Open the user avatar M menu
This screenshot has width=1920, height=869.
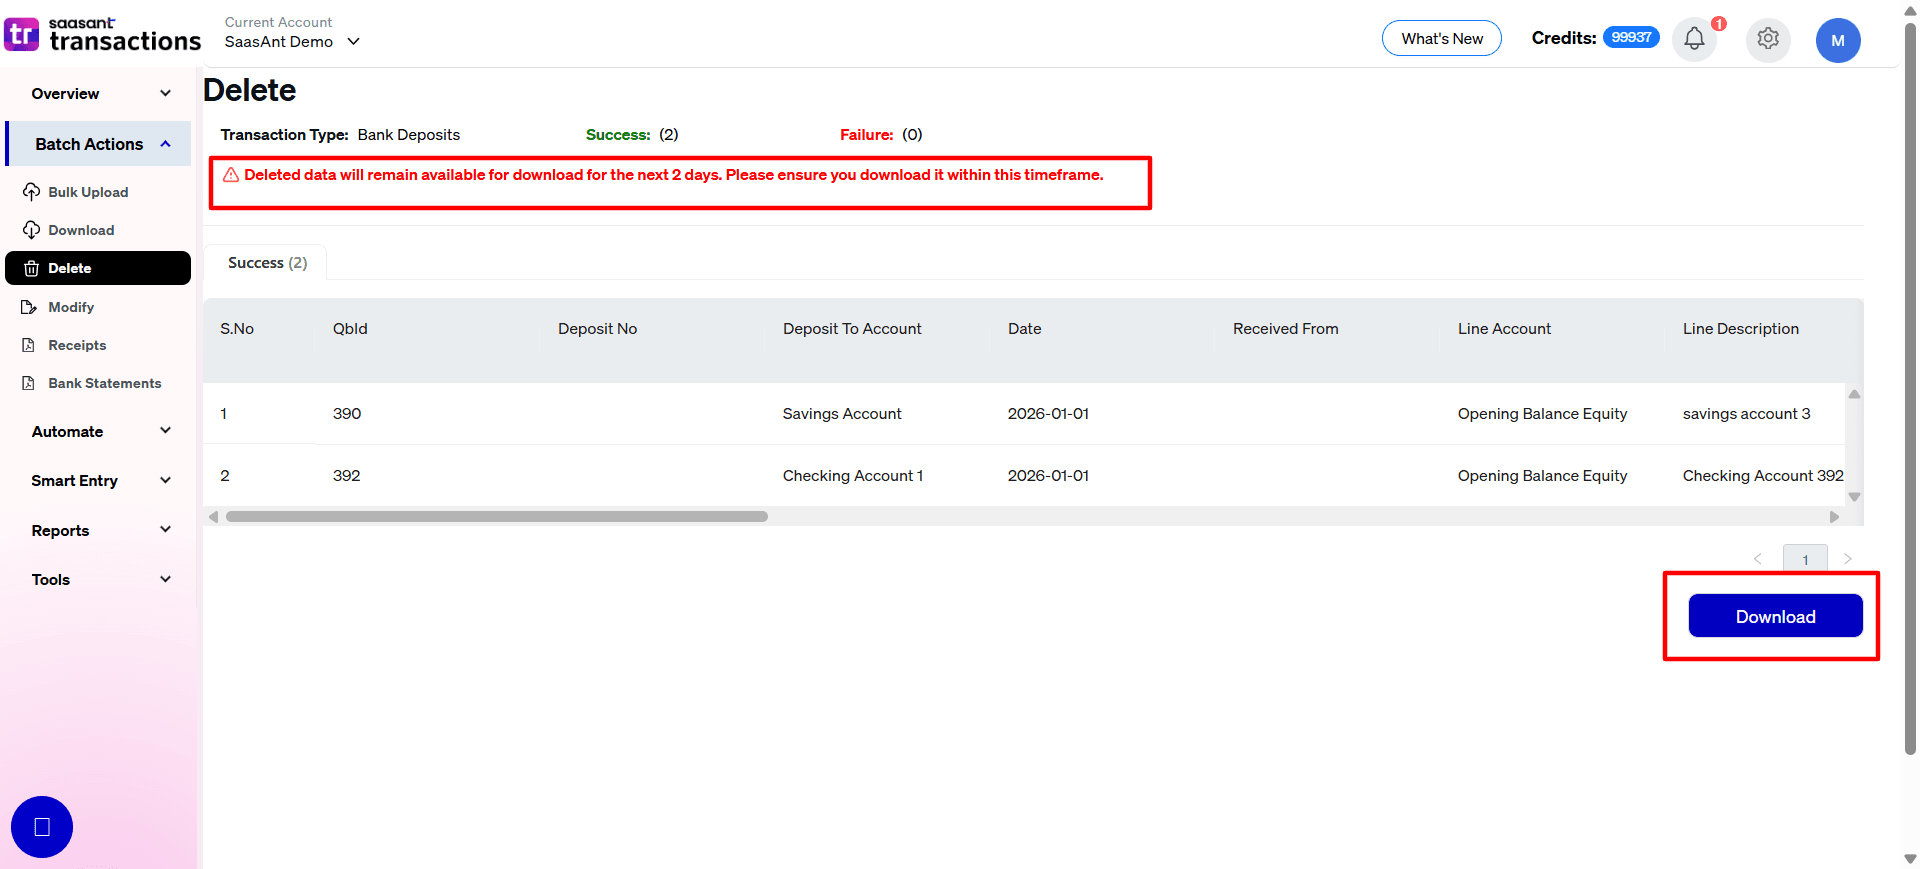[1838, 41]
